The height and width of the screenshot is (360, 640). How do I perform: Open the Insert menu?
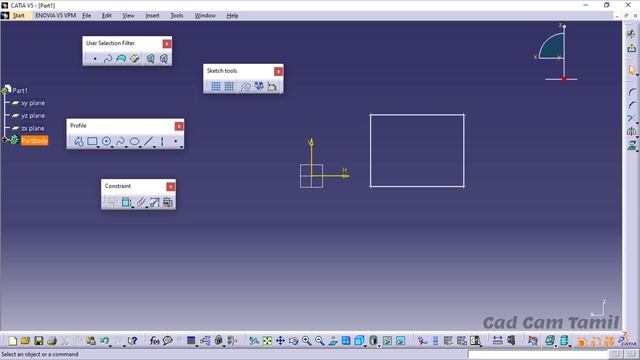coord(152,16)
